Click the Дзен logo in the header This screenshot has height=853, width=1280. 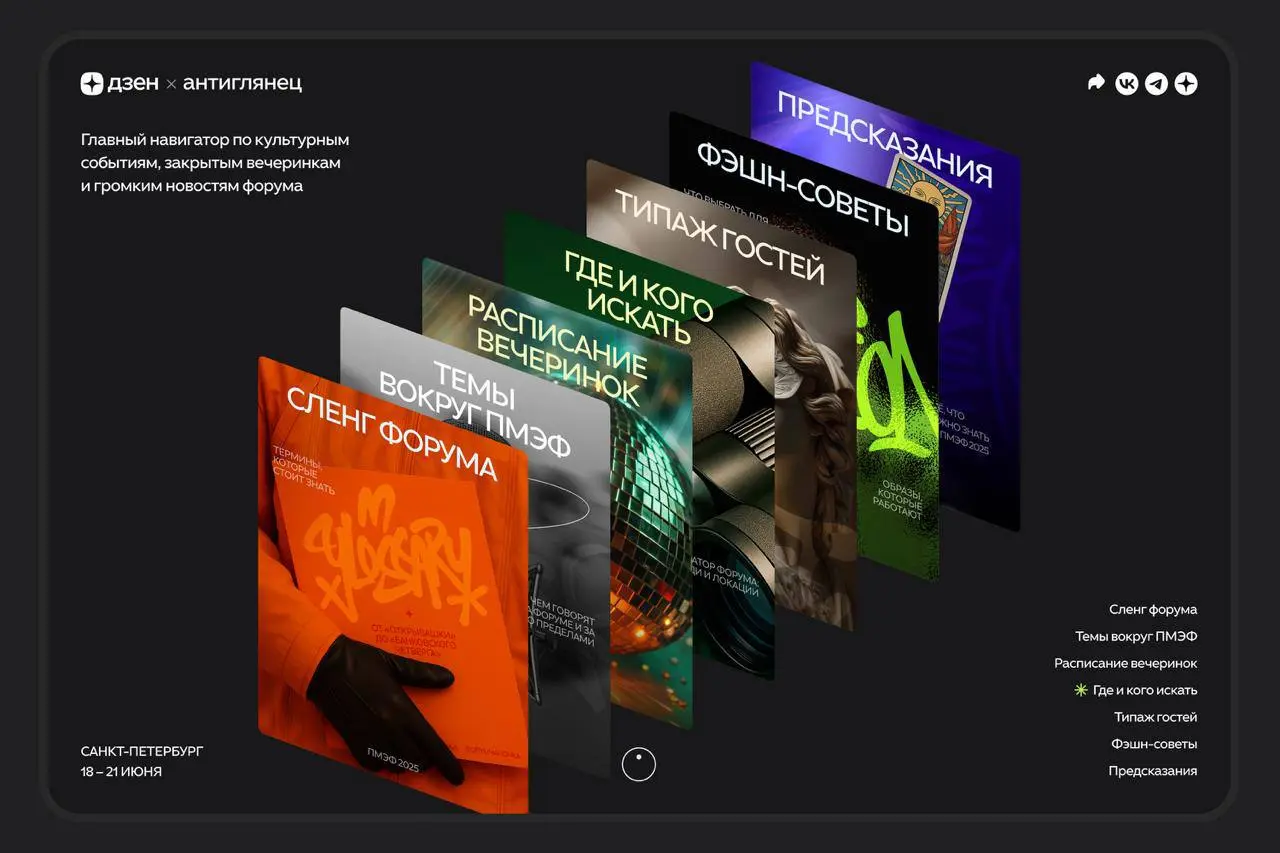pos(120,84)
